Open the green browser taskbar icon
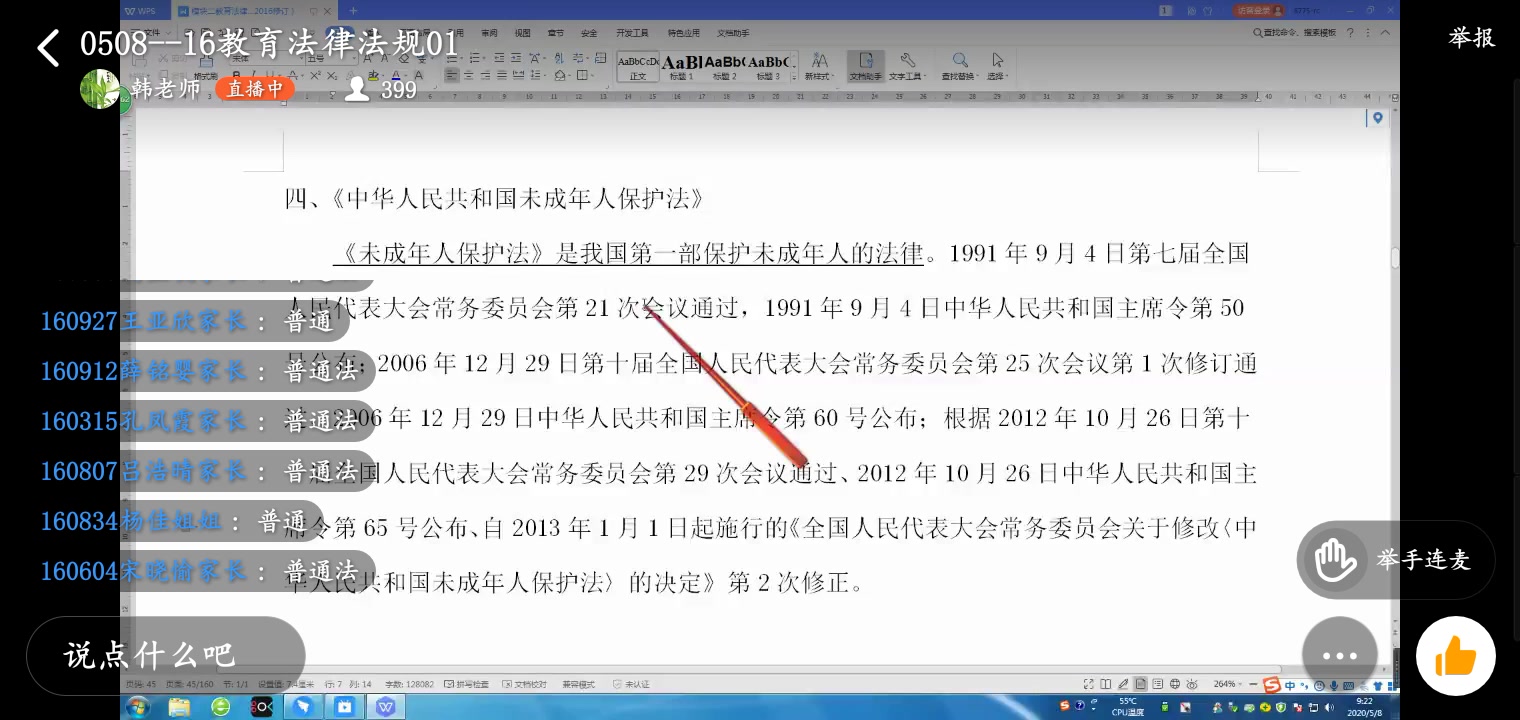The image size is (1520, 720). (x=221, y=707)
